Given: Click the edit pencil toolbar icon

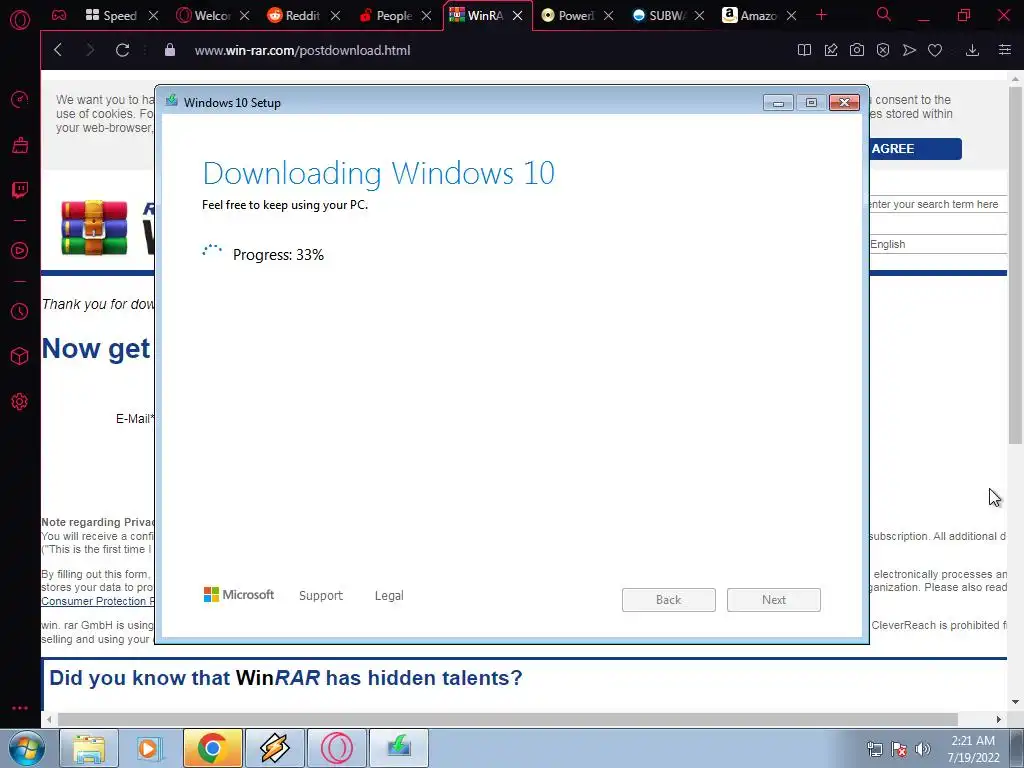Looking at the screenshot, I should pyautogui.click(x=831, y=50).
